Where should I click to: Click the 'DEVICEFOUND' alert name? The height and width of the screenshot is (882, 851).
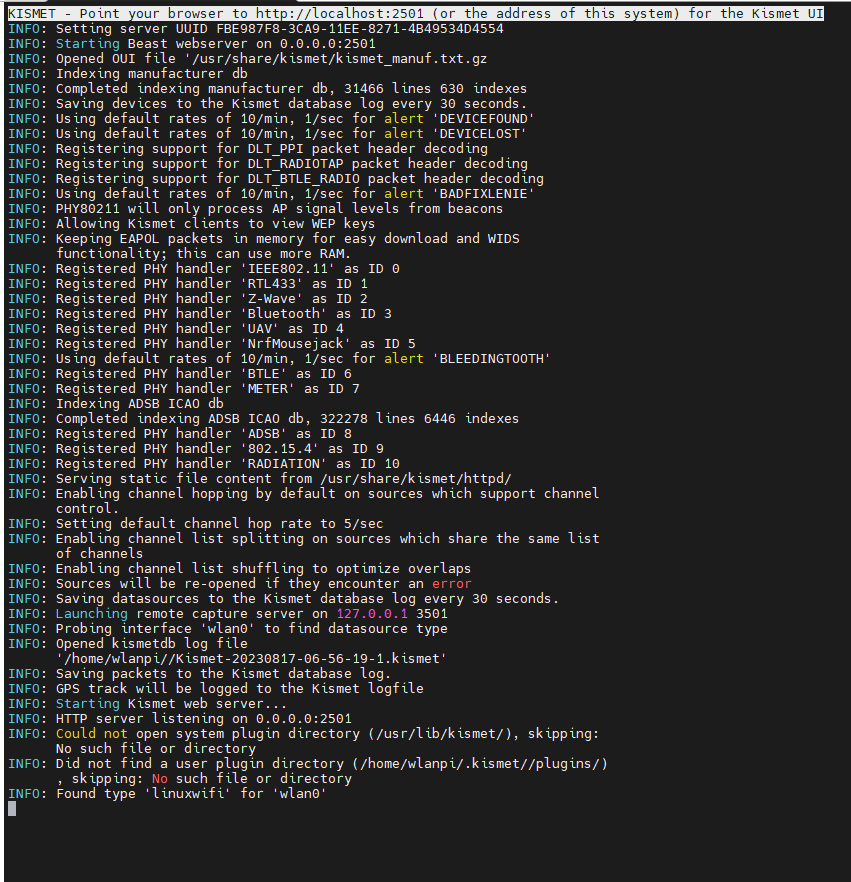point(484,119)
